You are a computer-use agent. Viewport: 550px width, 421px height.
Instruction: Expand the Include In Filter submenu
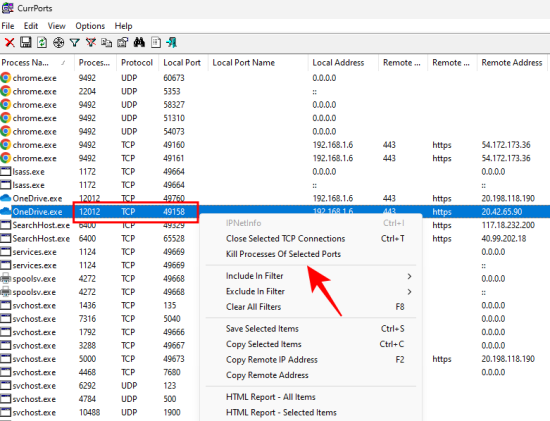point(311,276)
